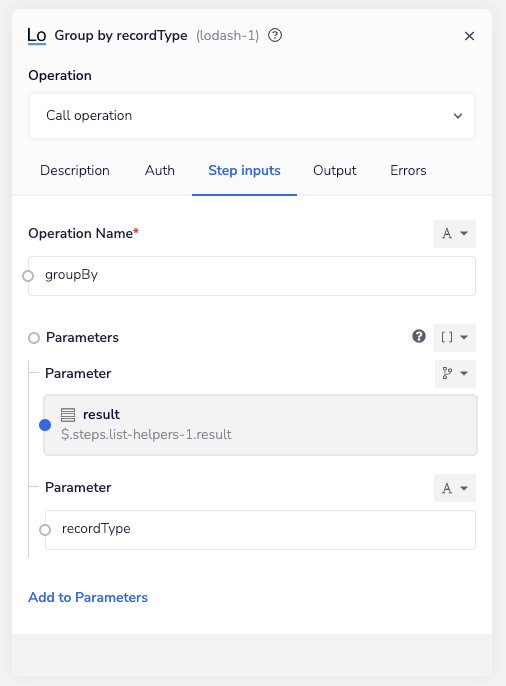Image resolution: width=506 pixels, height=686 pixels.
Task: Click the recordType parameter field
Action: coord(261,530)
